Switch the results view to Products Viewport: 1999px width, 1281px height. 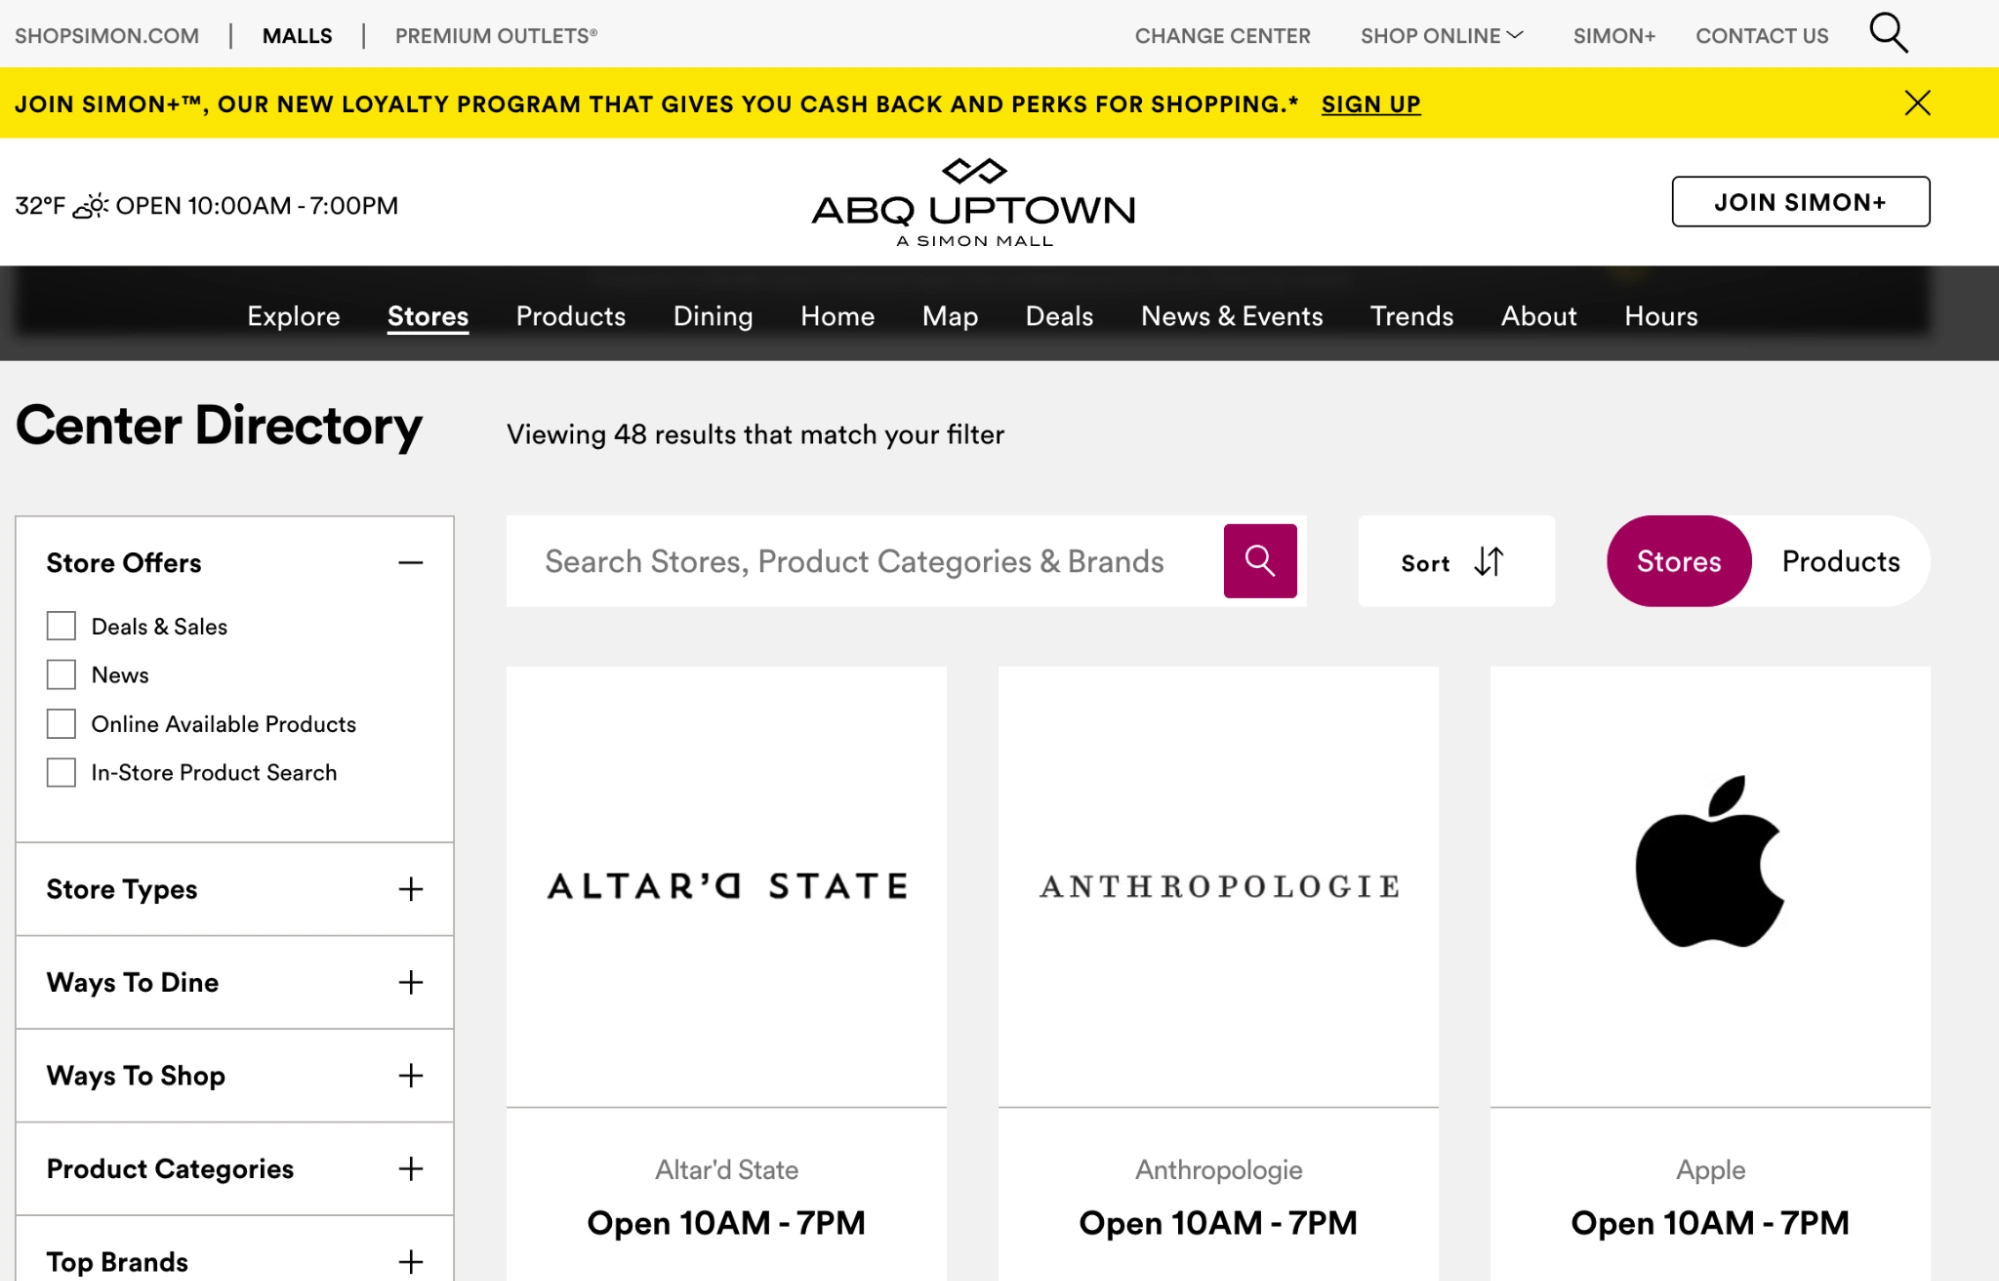[x=1841, y=561]
